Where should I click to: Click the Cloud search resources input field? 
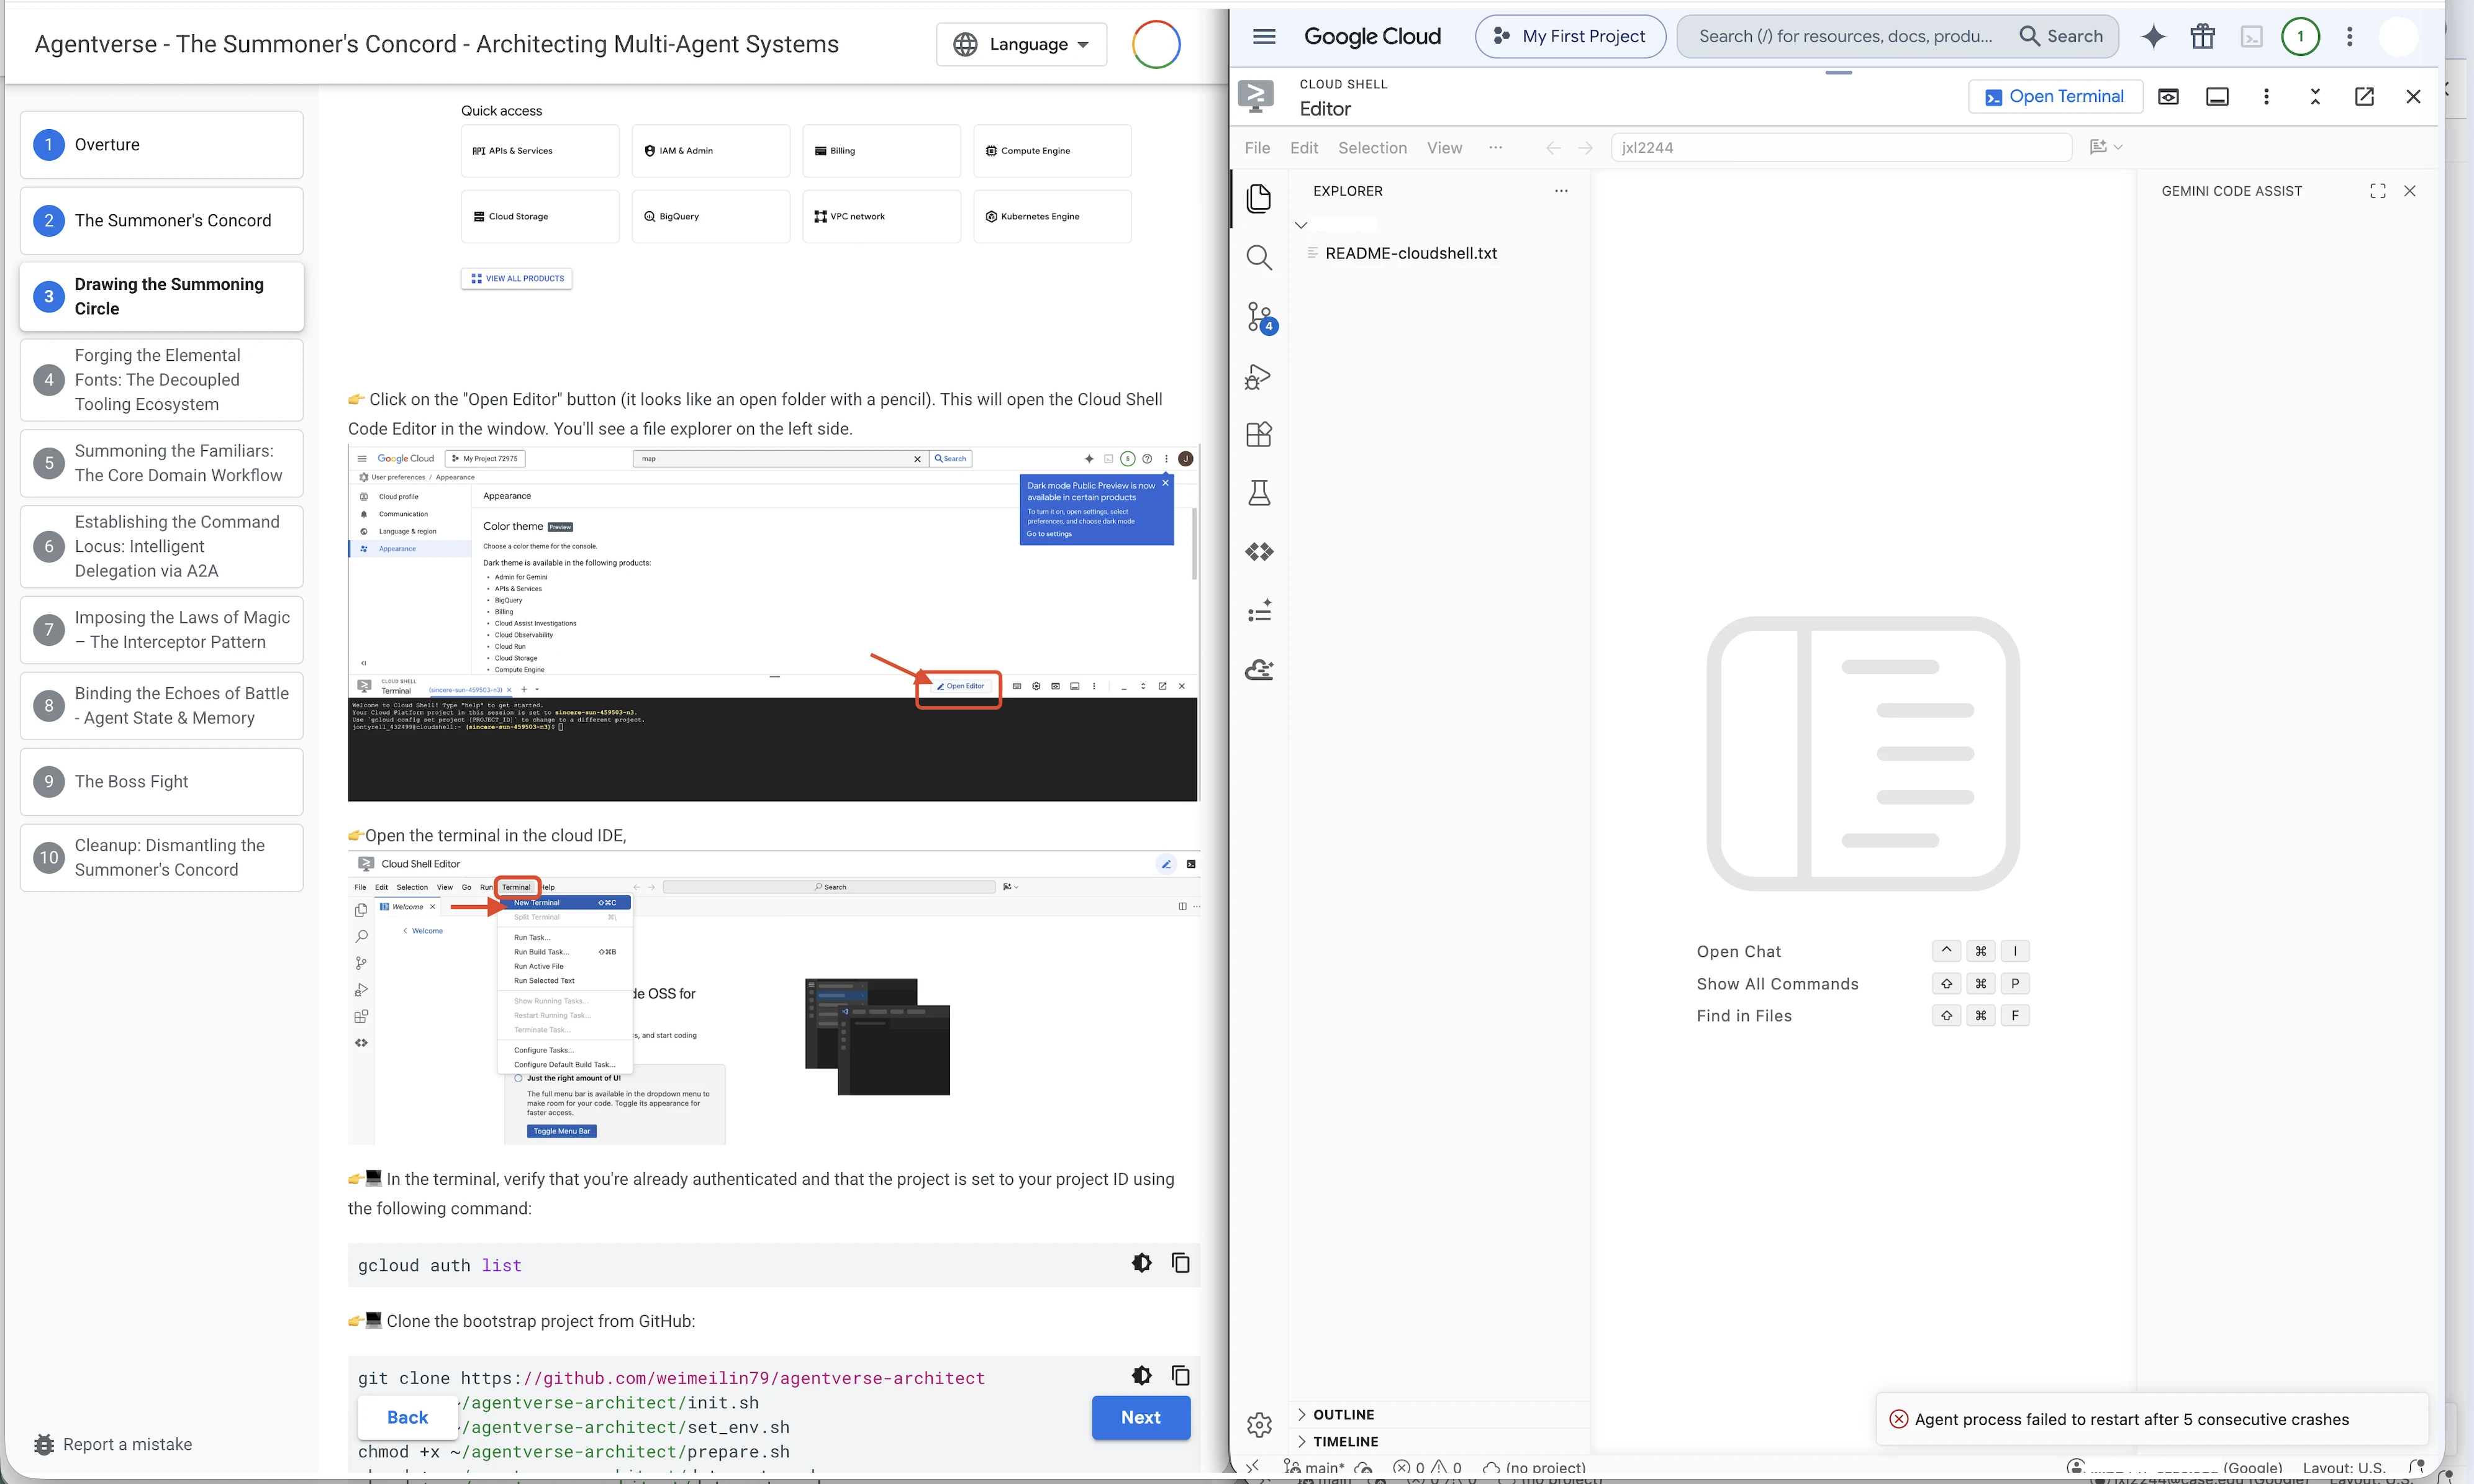(x=1846, y=36)
